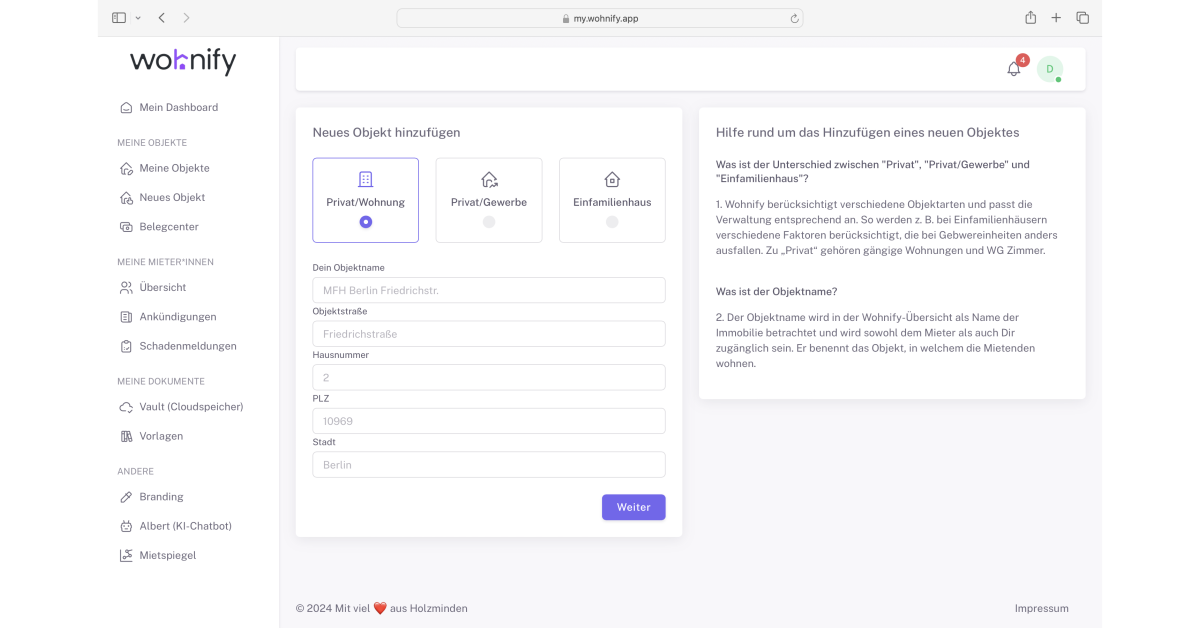The image size is (1200, 628).
Task: Focus the PLZ input field
Action: click(489, 421)
